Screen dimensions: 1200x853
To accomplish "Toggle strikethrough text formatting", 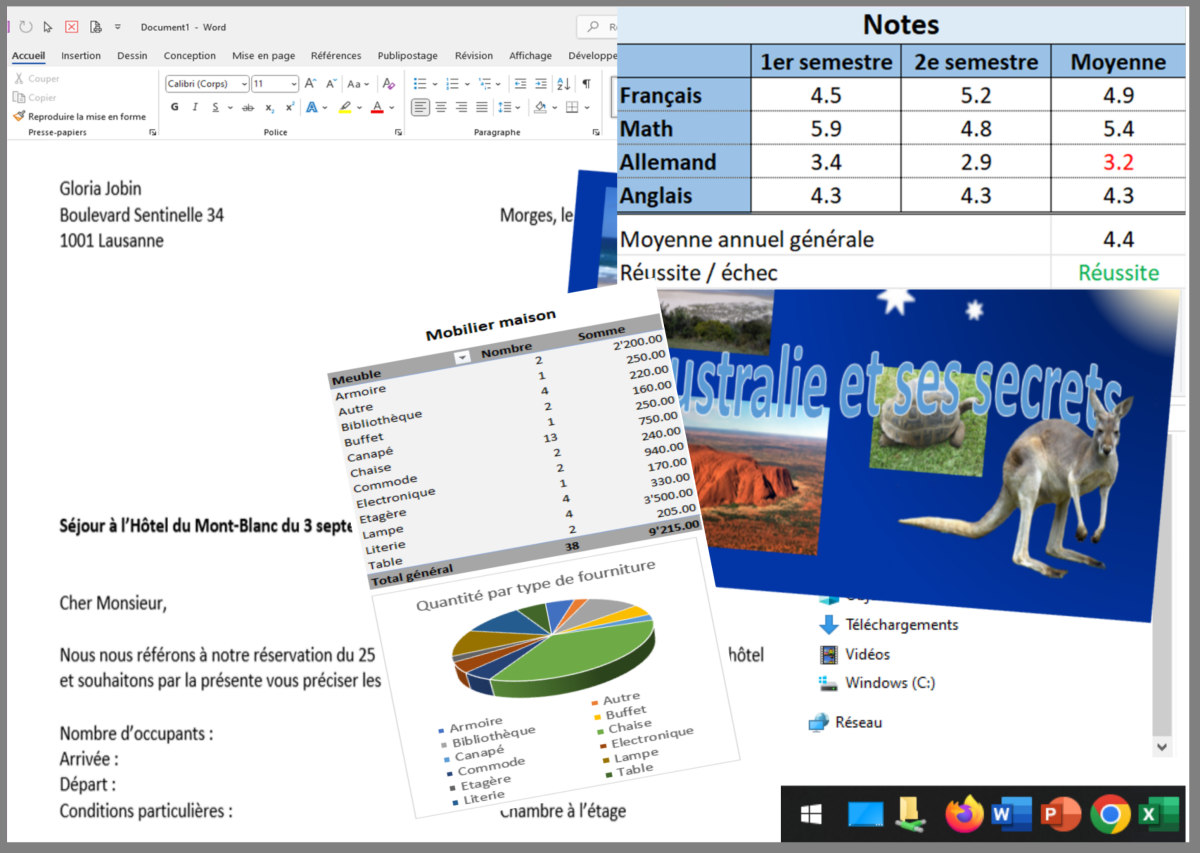I will click(247, 108).
